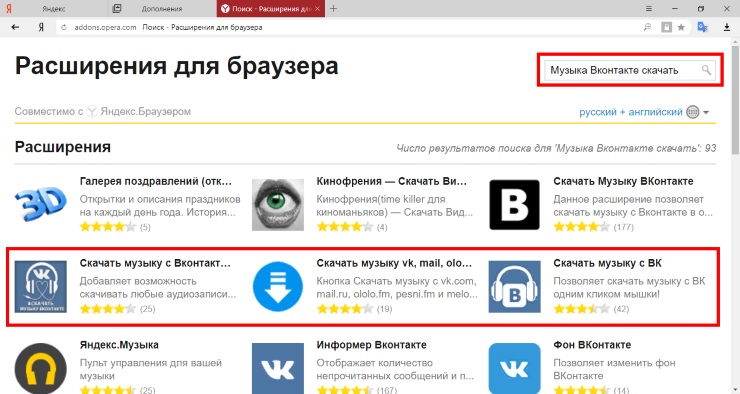The width and height of the screenshot is (740, 394).
Task: Close the Поиск - Расширения tab
Action: tap(317, 8)
